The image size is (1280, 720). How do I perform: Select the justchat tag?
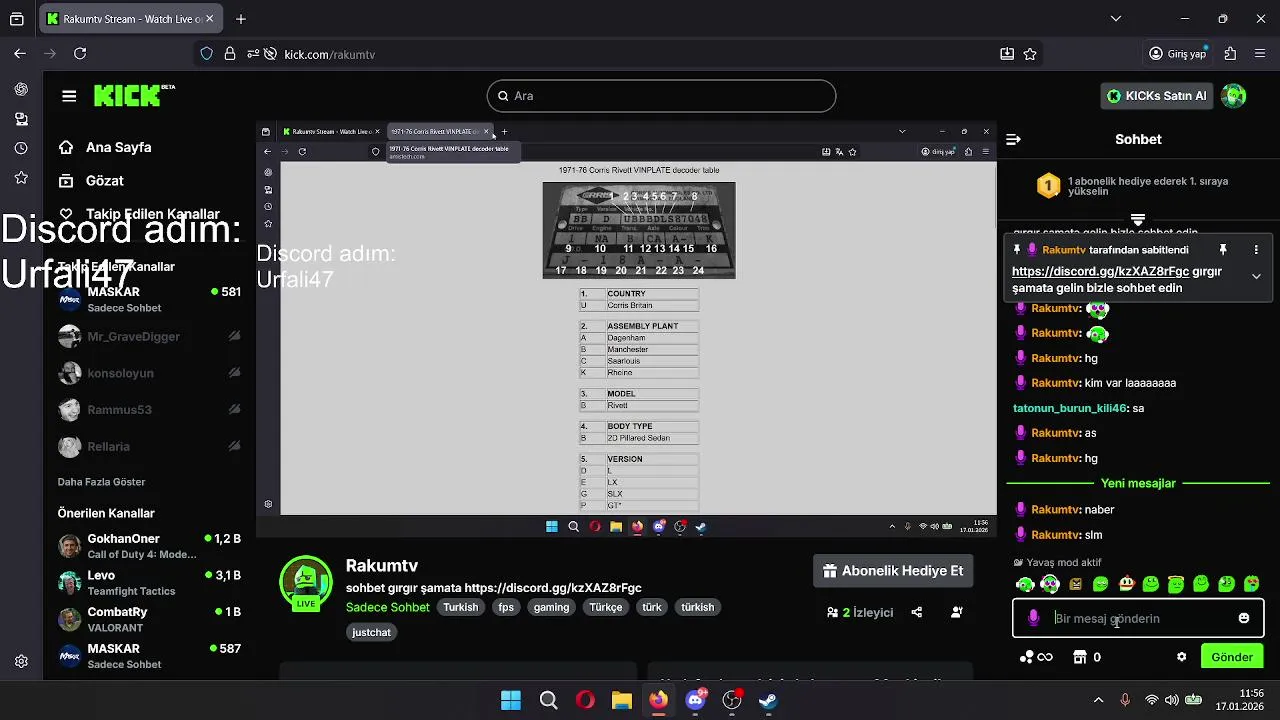point(372,632)
